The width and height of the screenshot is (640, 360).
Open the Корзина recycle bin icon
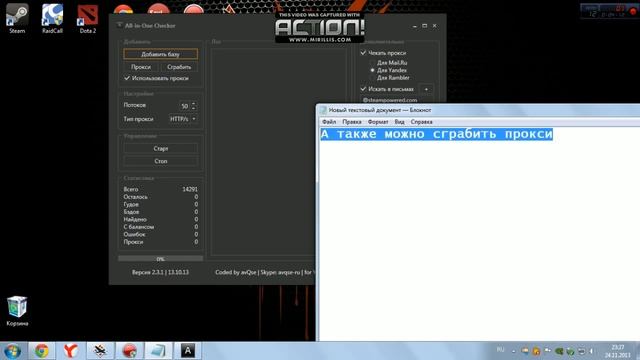click(x=17, y=311)
